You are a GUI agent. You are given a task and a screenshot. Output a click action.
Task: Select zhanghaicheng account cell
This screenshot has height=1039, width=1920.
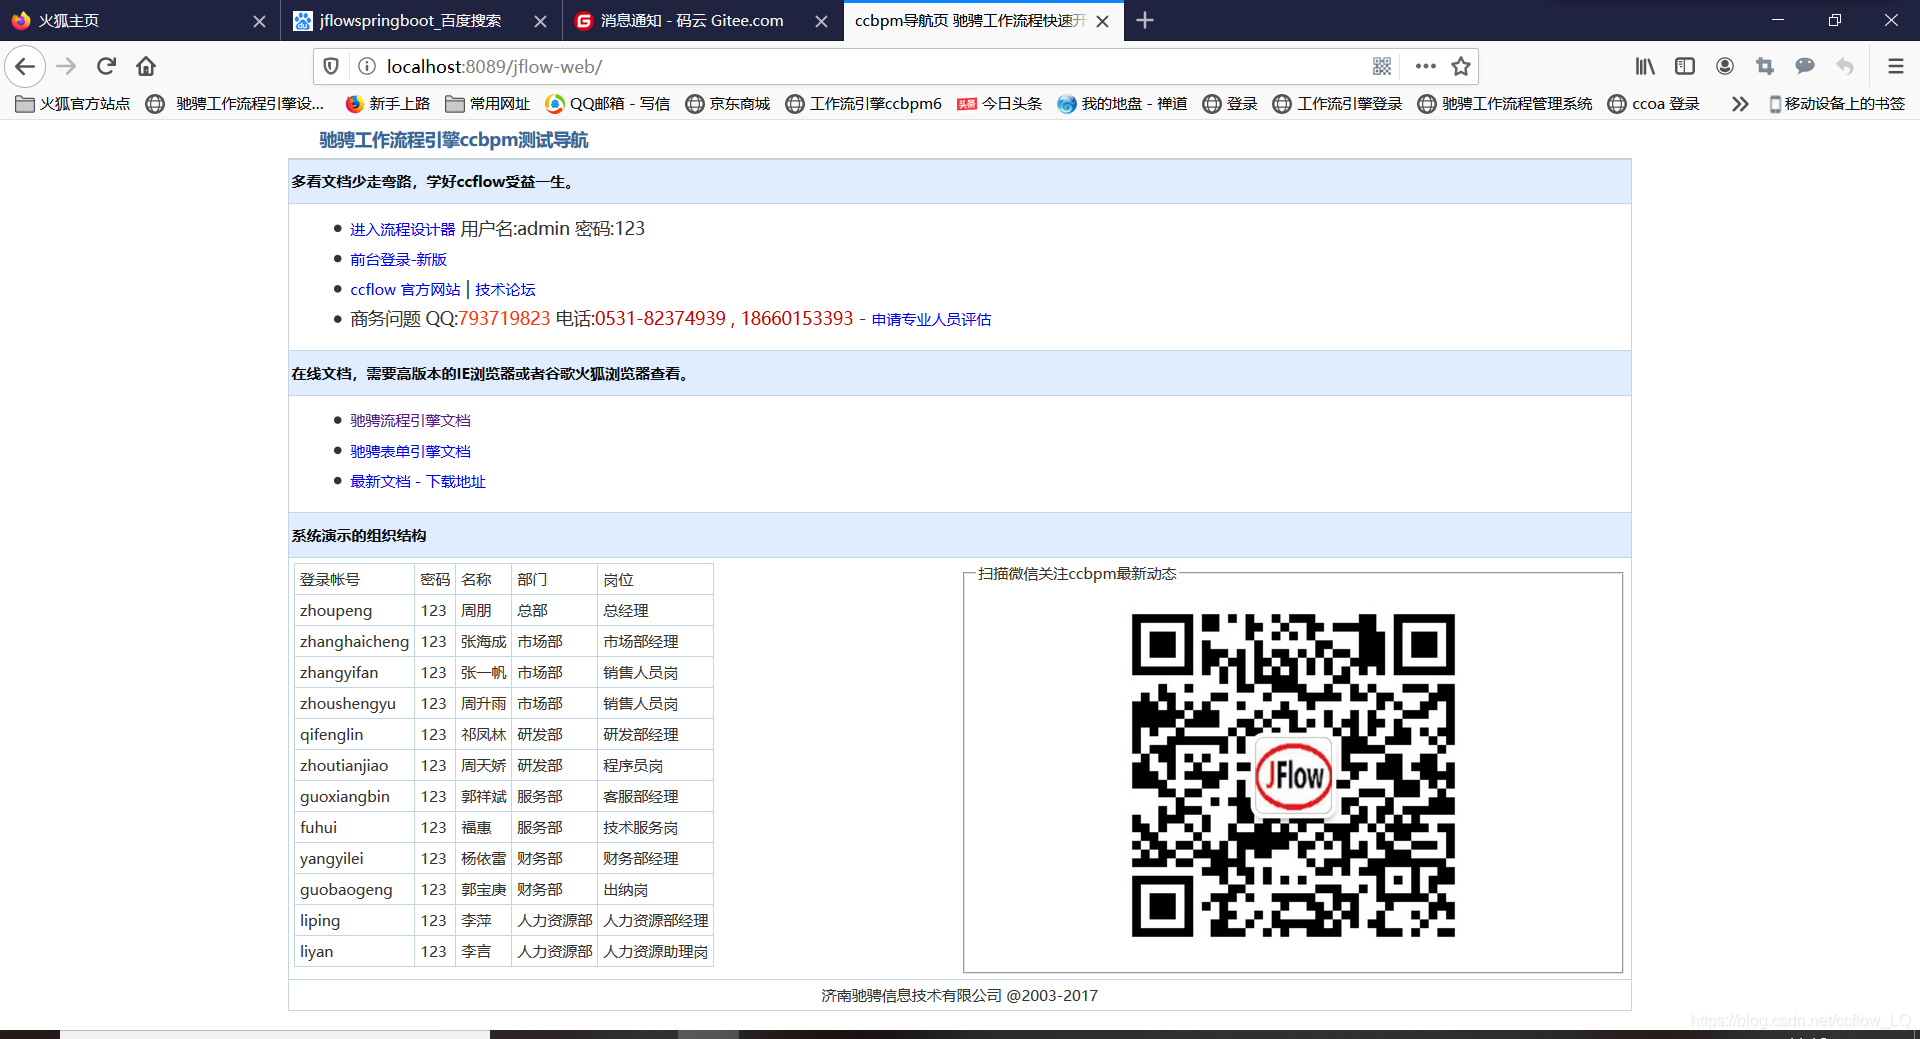point(355,642)
